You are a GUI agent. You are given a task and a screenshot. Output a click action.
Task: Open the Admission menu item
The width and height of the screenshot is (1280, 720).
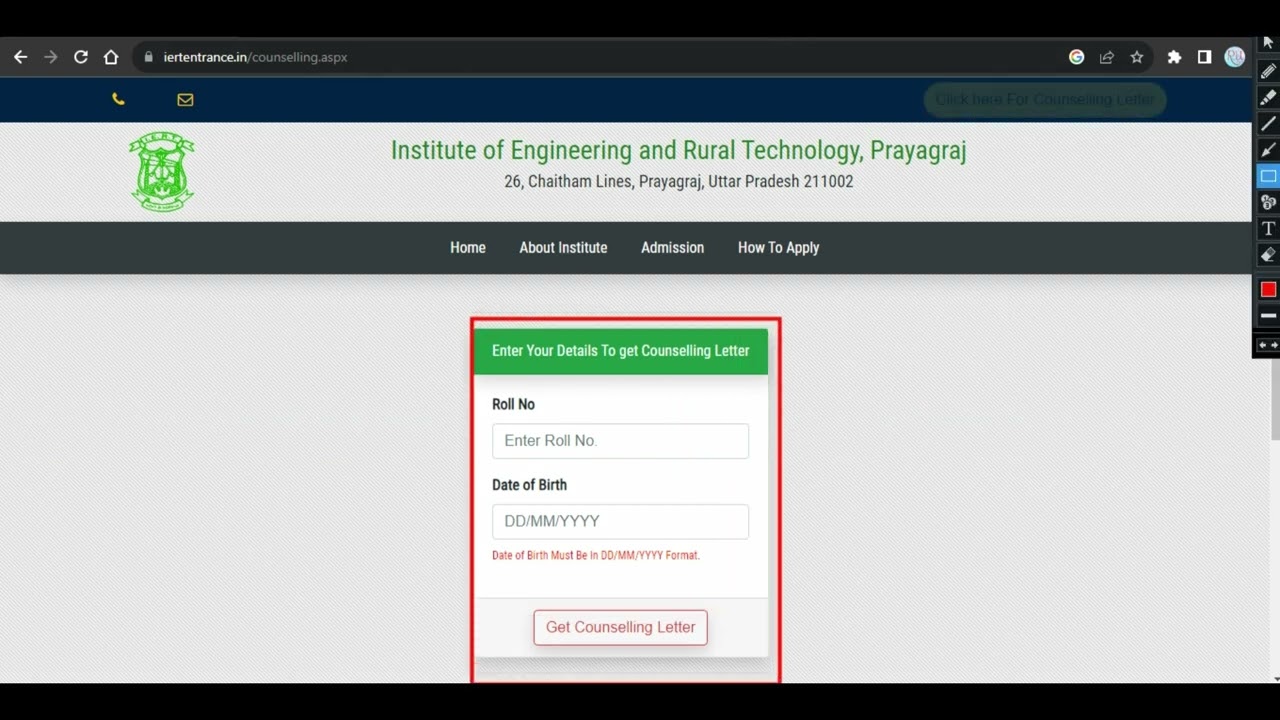tap(672, 247)
